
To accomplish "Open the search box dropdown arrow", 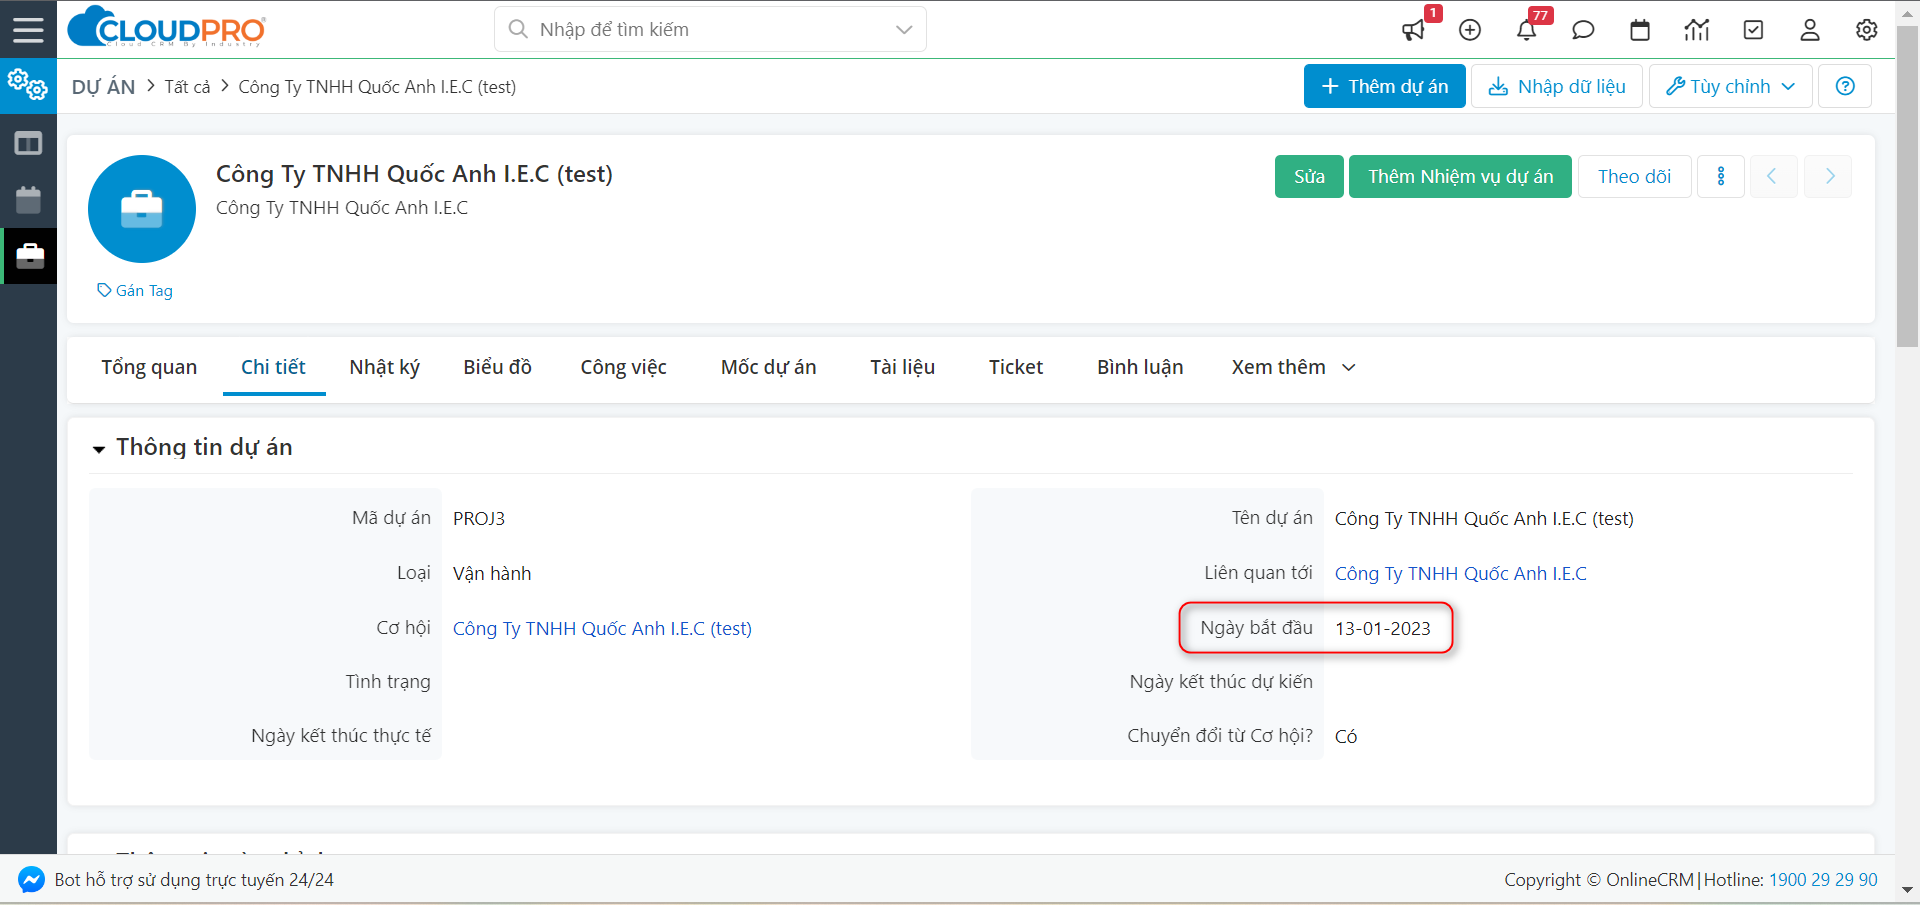I will tap(904, 30).
